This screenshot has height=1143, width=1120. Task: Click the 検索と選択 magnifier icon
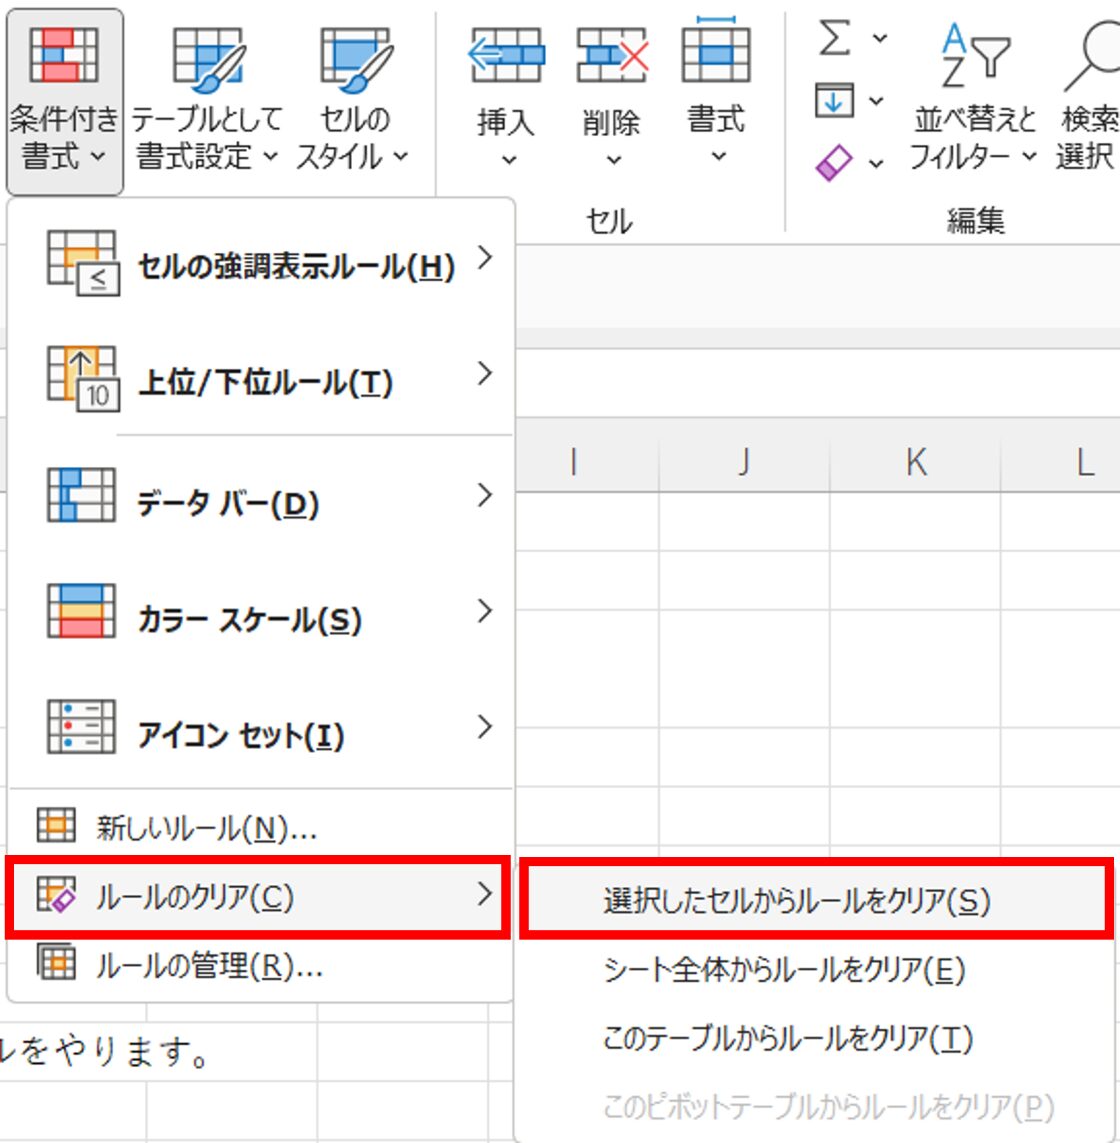1092,55
